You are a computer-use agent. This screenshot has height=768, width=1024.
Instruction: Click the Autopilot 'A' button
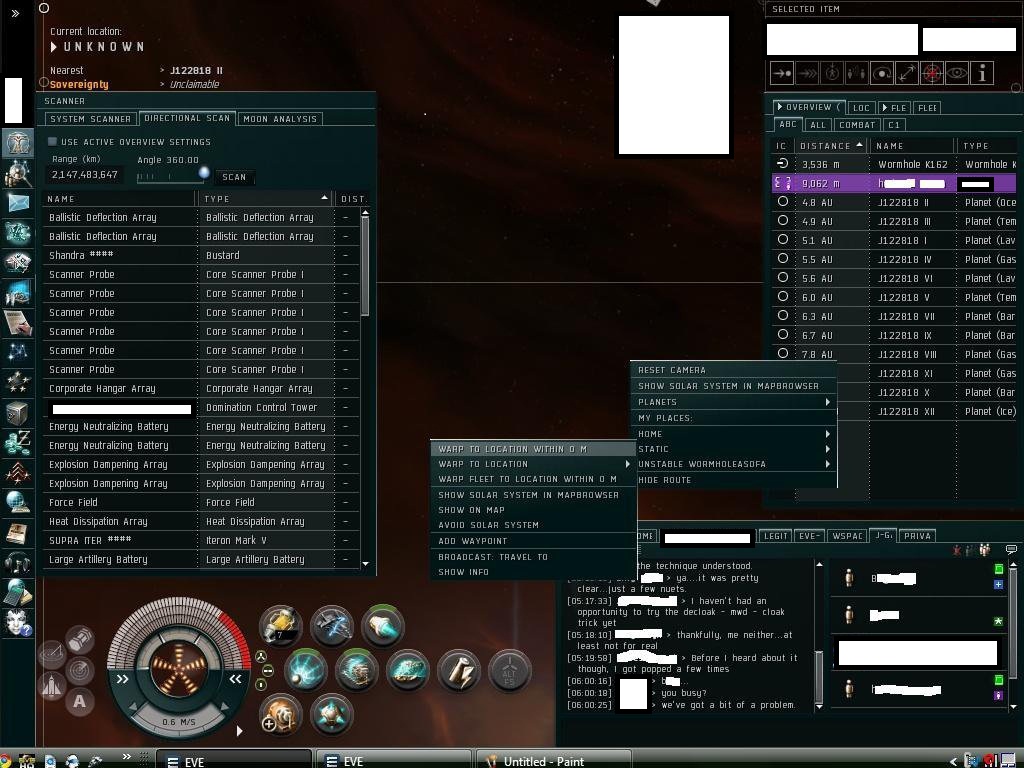79,702
